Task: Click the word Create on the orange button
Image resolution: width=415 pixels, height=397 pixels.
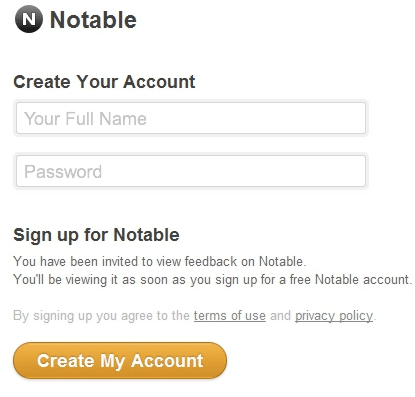Action: pyautogui.click(x=66, y=361)
